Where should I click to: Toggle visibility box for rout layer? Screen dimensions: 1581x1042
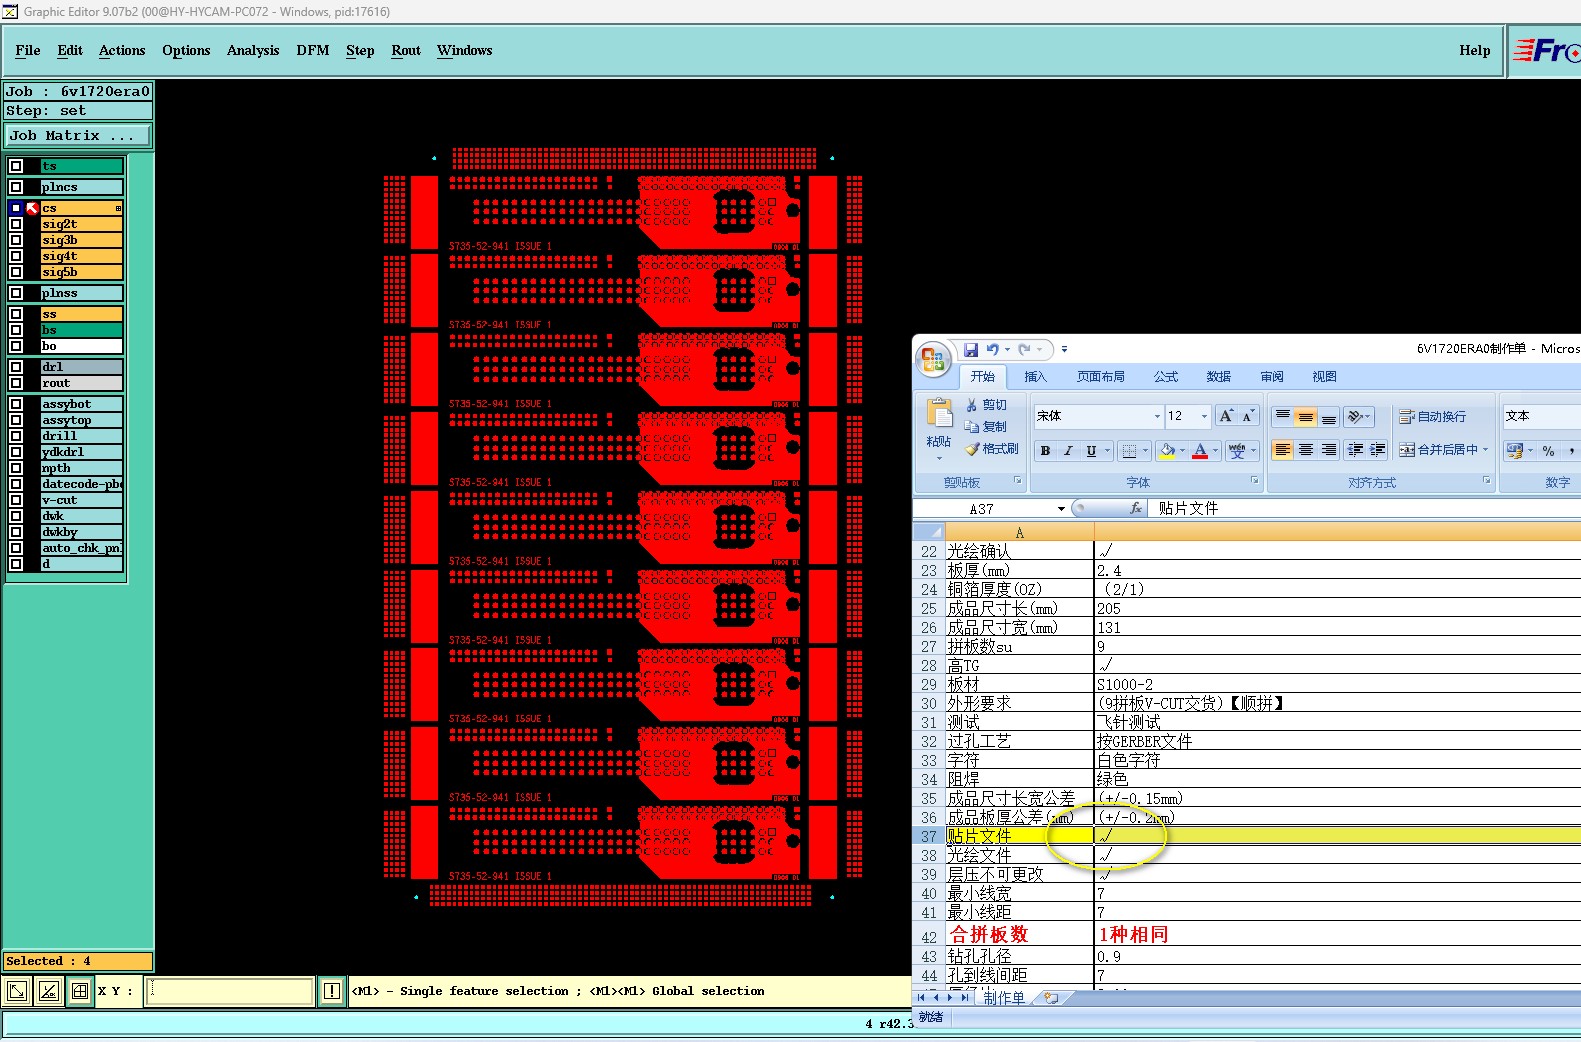[x=16, y=383]
